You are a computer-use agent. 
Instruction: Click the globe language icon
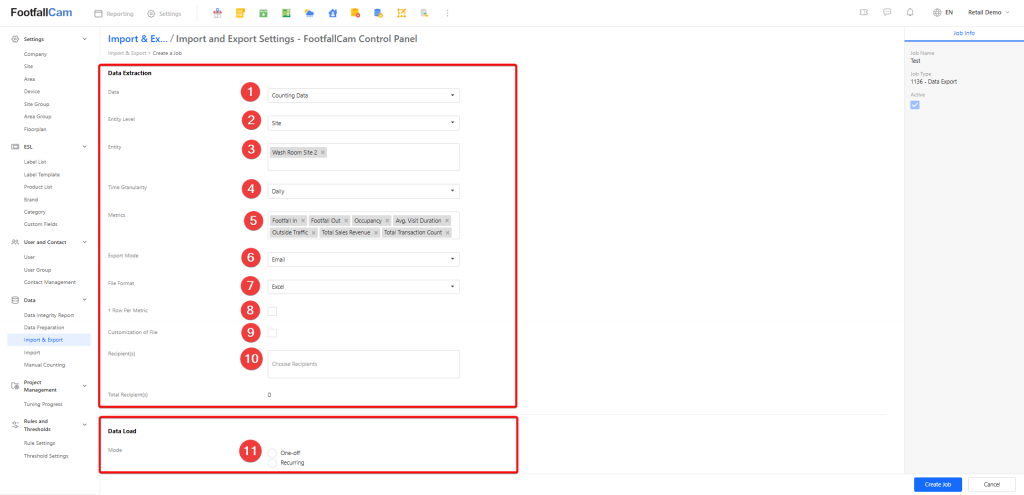pos(937,12)
